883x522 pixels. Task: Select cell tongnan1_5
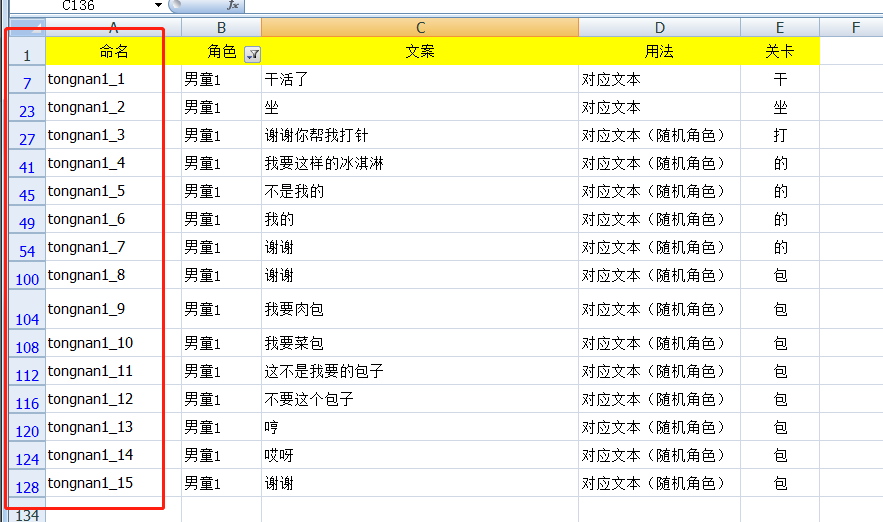click(x=113, y=191)
